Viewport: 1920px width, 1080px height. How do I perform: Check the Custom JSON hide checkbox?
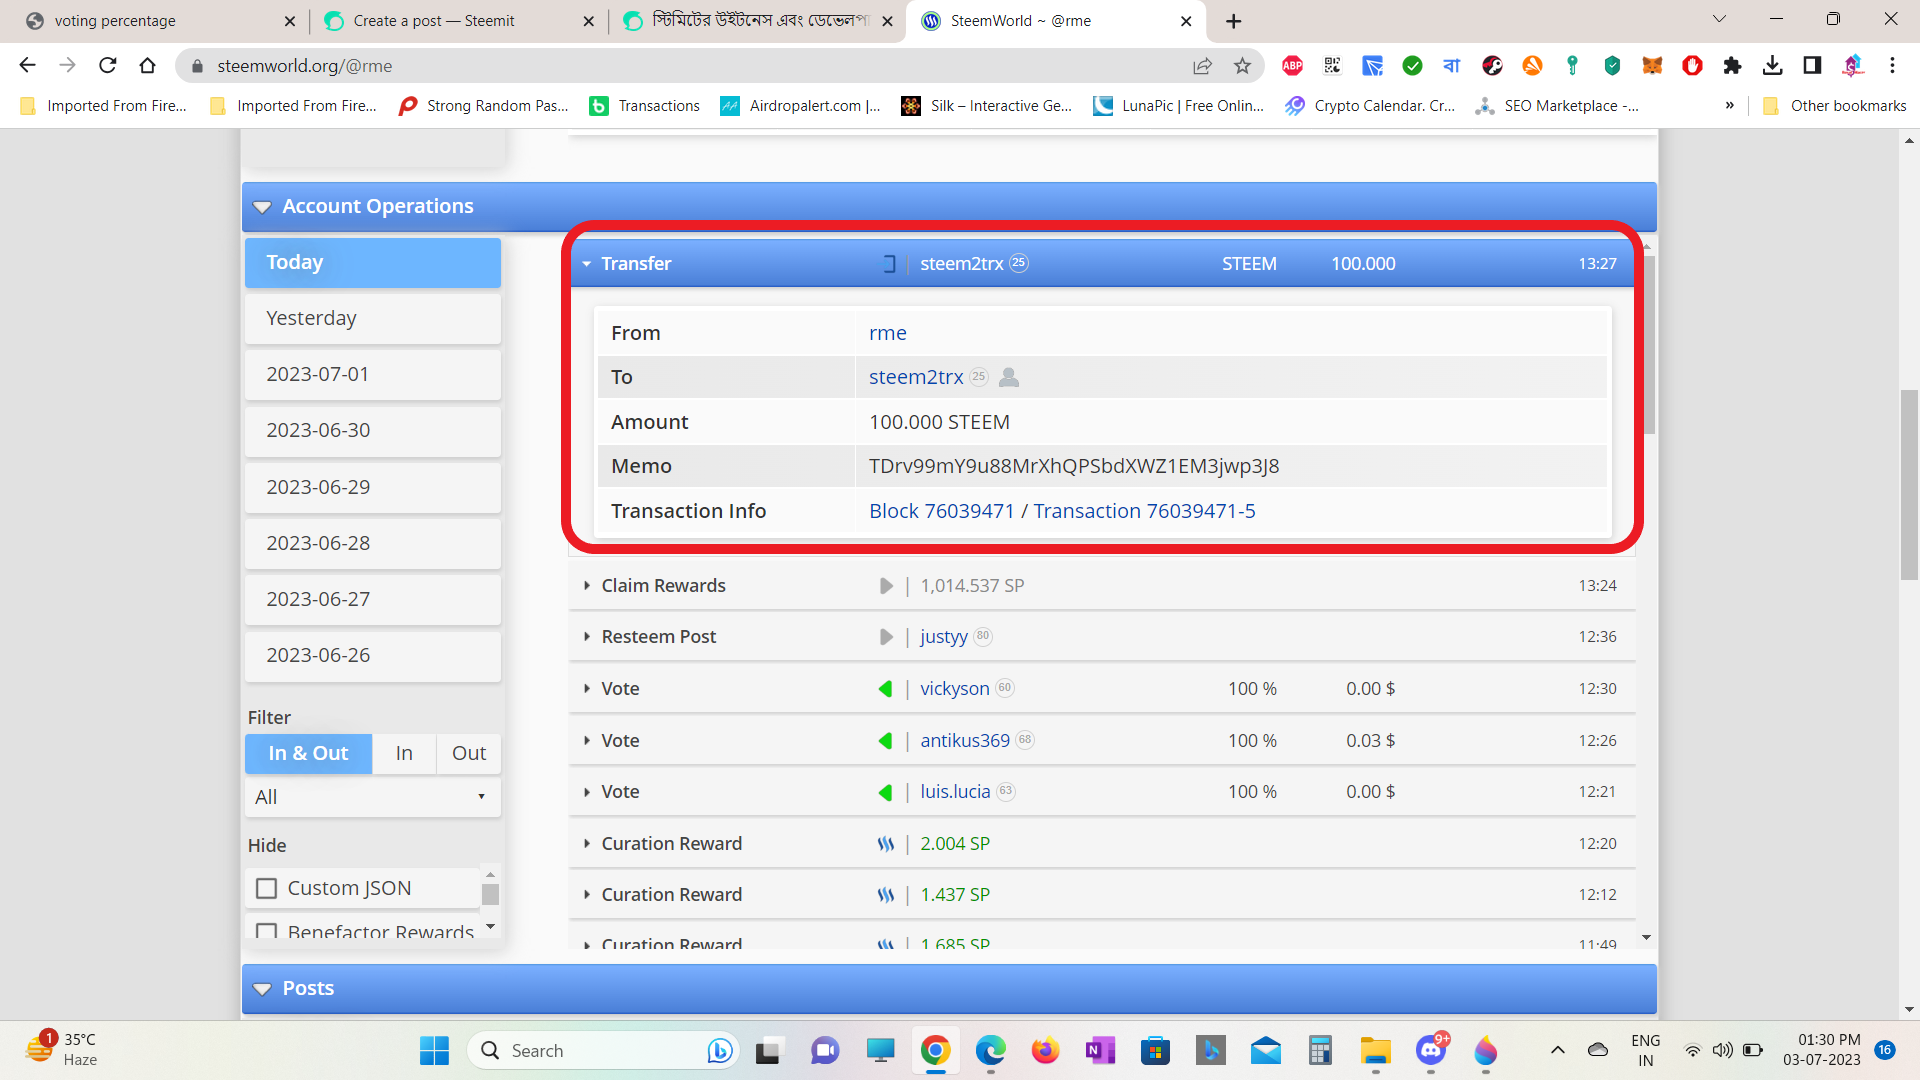(266, 888)
